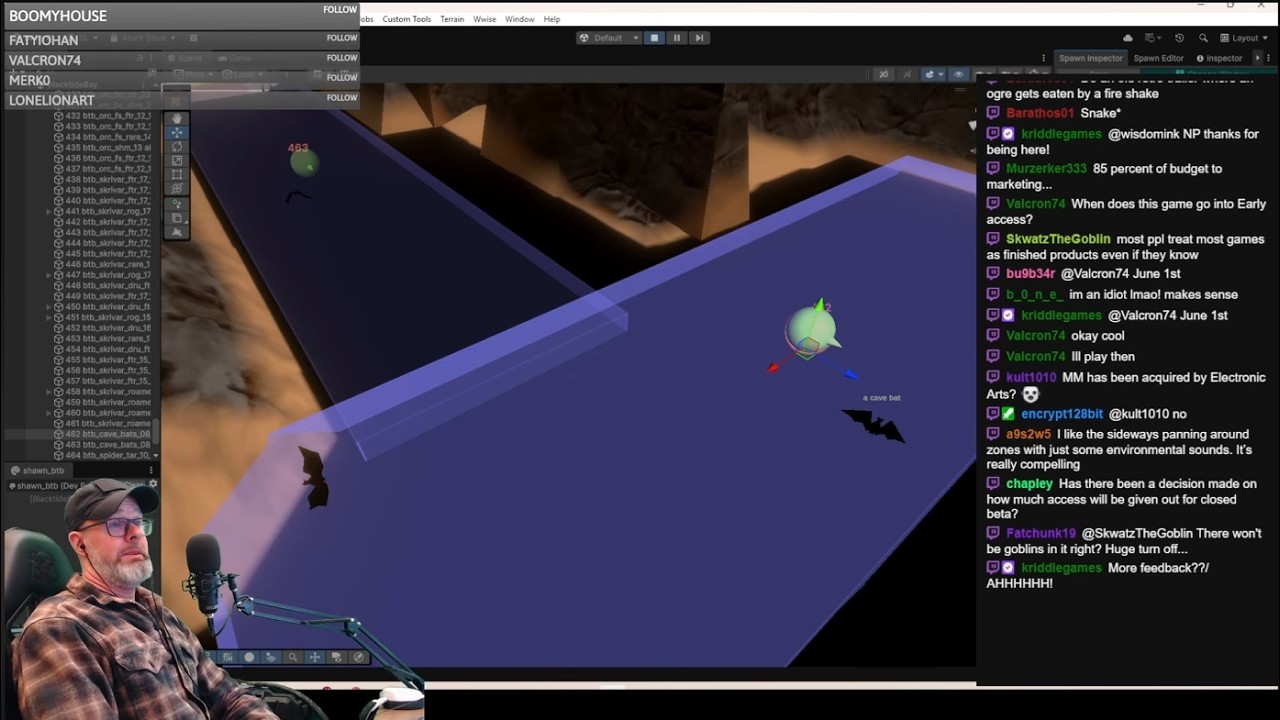Select the Rotate tool
1280x720 pixels.
tap(177, 146)
